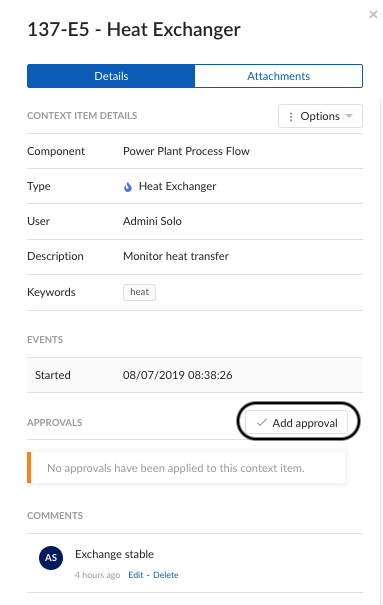Delete the Exchange stable comment
This screenshot has width=383, height=605.
[166, 575]
